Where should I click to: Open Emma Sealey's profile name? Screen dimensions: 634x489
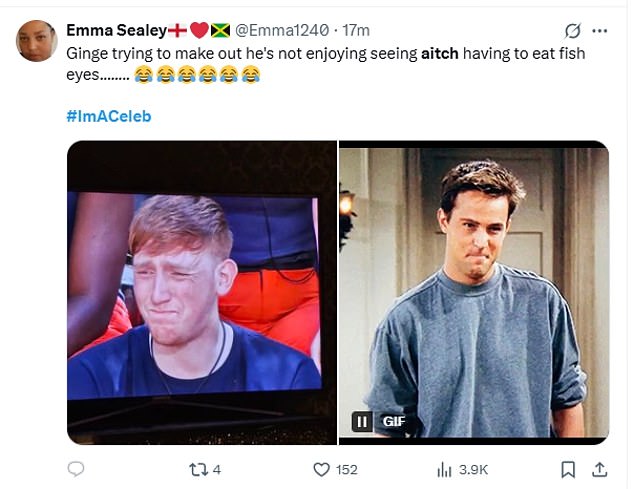tap(108, 30)
